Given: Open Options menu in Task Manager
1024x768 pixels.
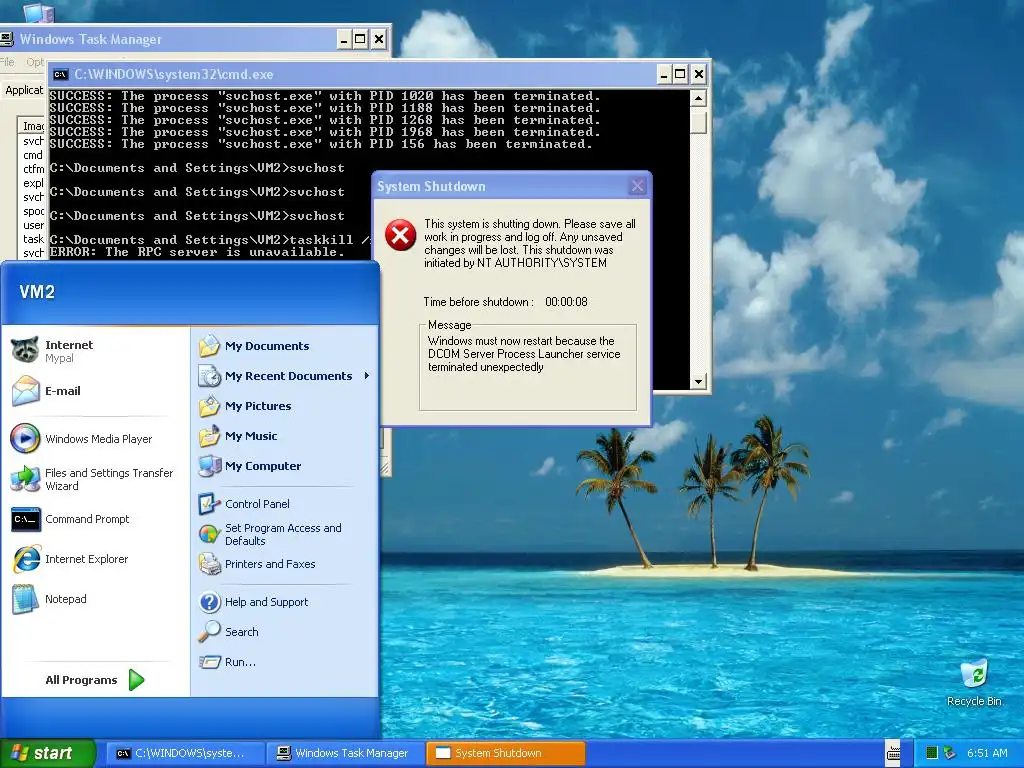Looking at the screenshot, I should click(35, 62).
